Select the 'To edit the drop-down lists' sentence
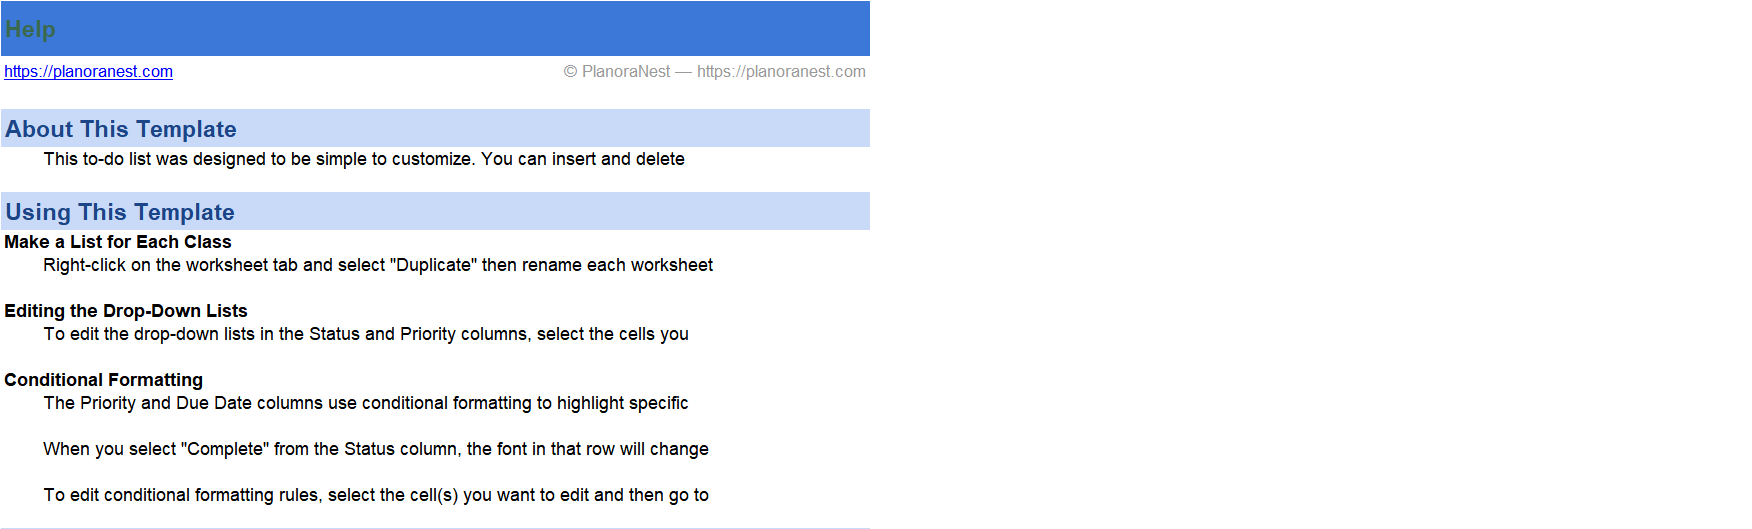Image resolution: width=1752 pixels, height=529 pixels. point(366,334)
